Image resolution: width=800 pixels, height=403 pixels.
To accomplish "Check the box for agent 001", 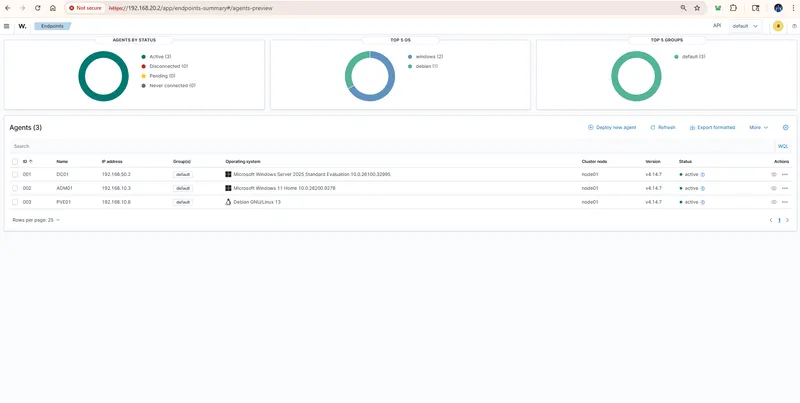I will [x=15, y=174].
